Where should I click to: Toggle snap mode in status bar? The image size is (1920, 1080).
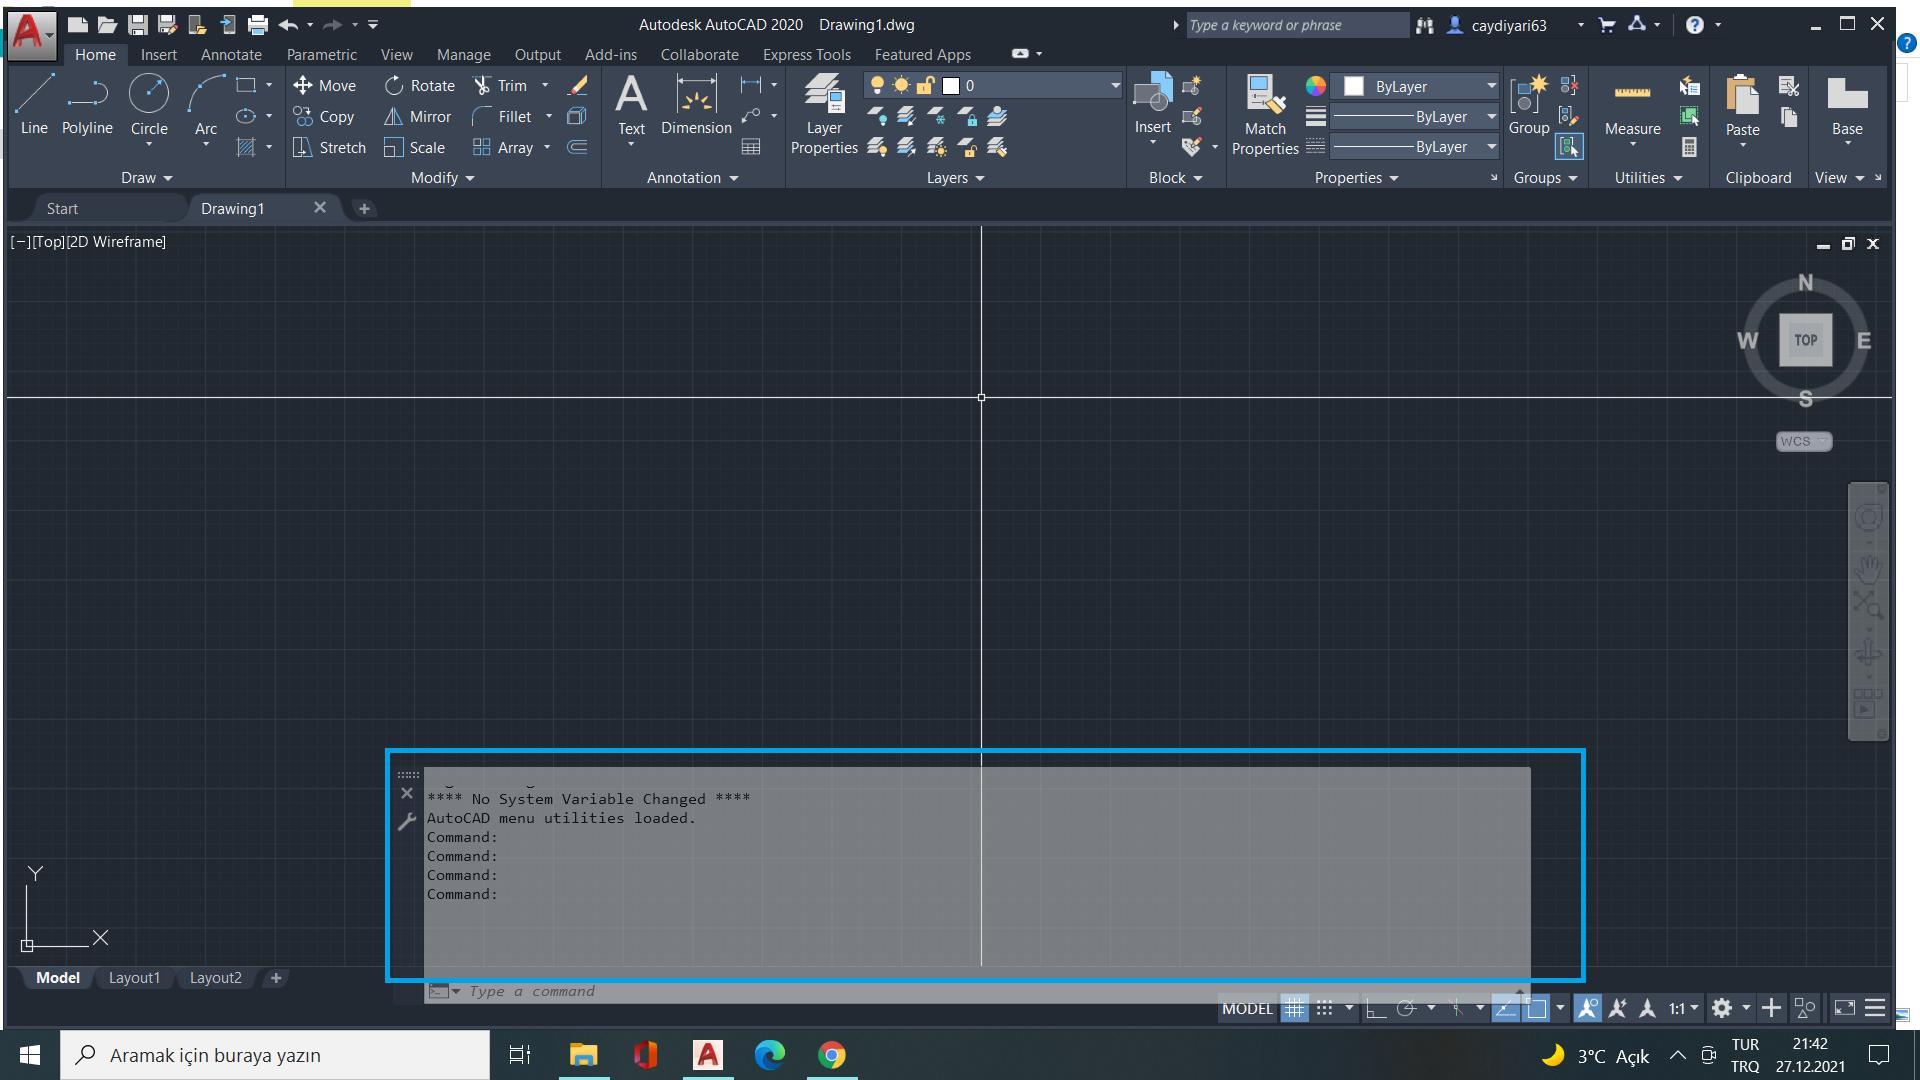coord(1324,1008)
